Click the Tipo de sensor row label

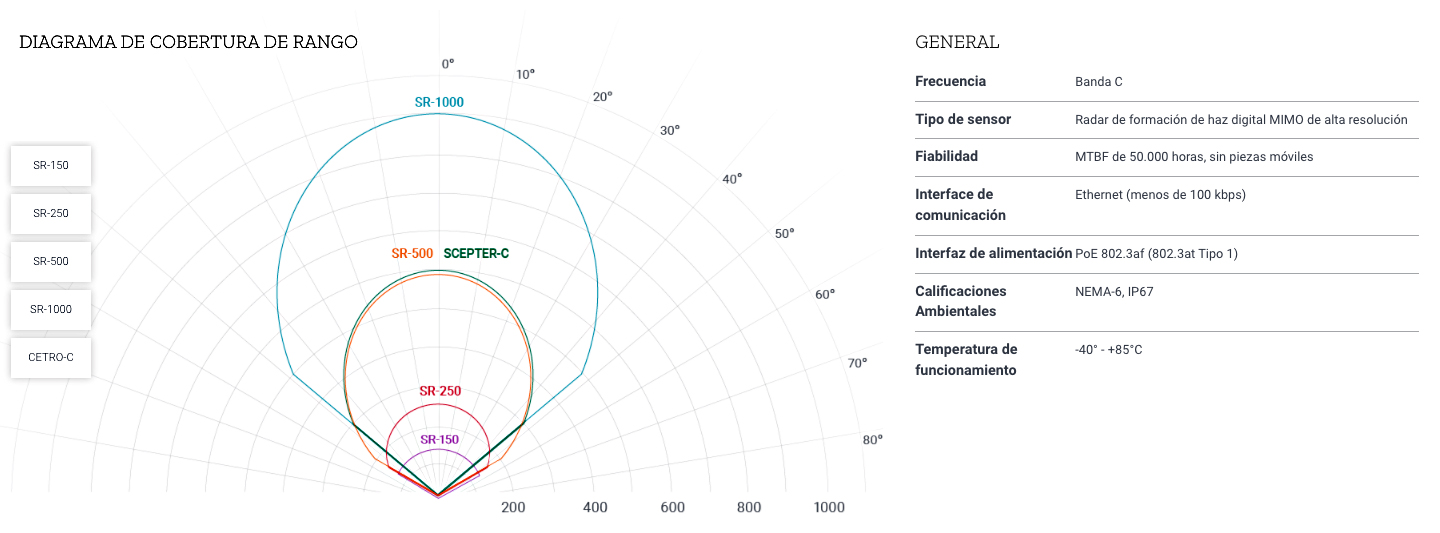point(963,119)
